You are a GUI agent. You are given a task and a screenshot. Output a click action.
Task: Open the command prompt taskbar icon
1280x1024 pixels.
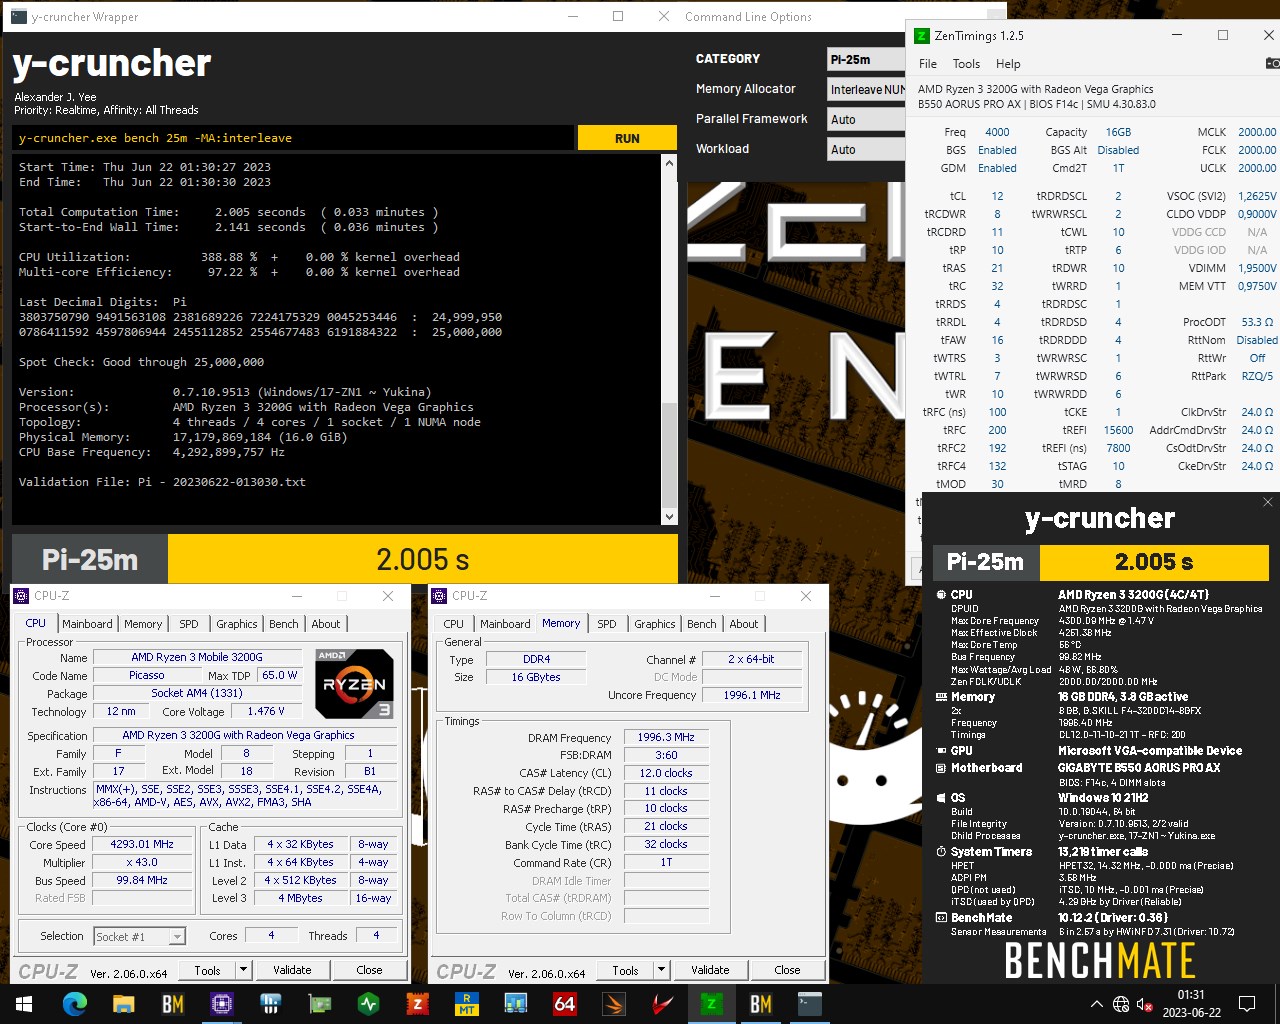pos(809,1003)
